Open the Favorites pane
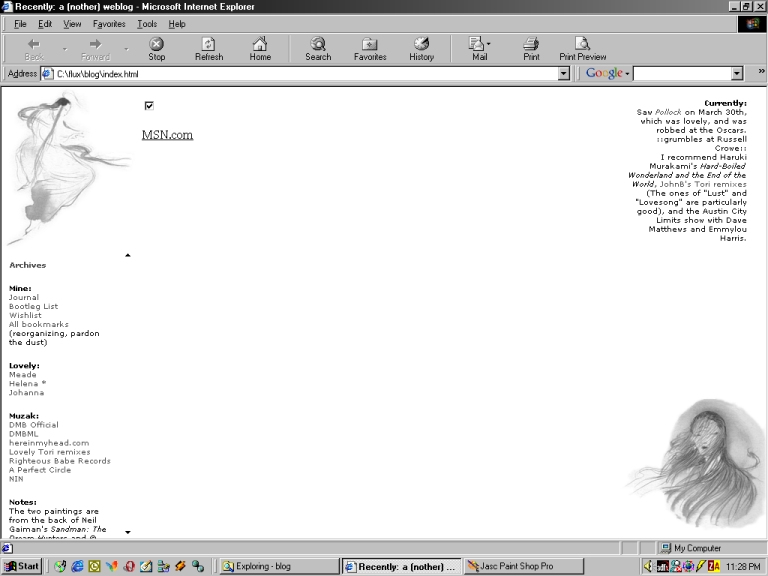The image size is (768, 576). (370, 49)
